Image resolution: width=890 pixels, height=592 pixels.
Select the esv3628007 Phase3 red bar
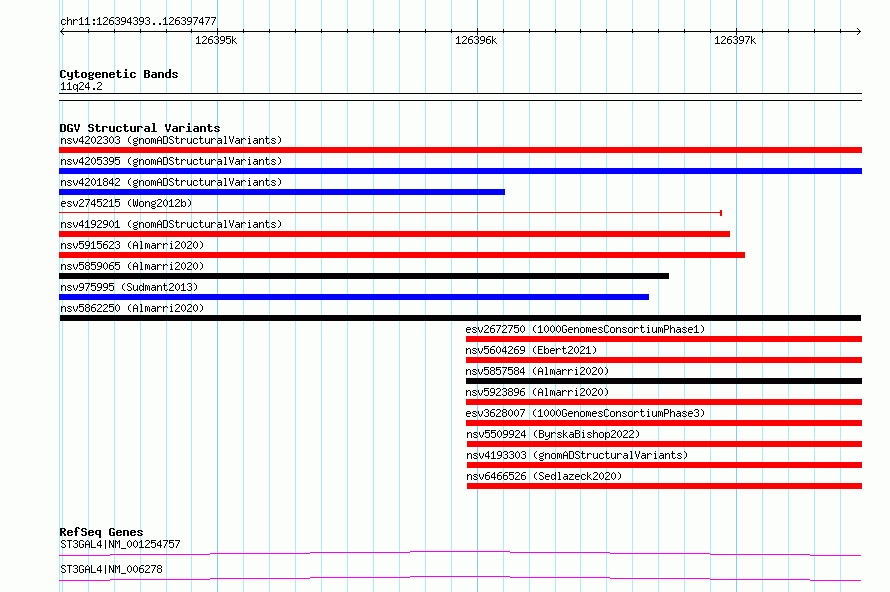click(x=664, y=423)
